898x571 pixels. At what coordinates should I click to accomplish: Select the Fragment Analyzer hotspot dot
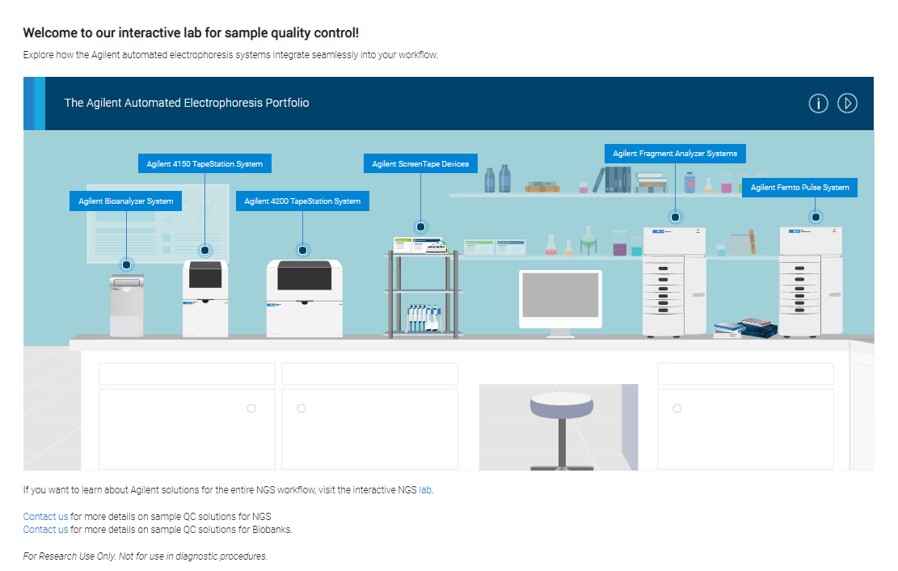(675, 217)
